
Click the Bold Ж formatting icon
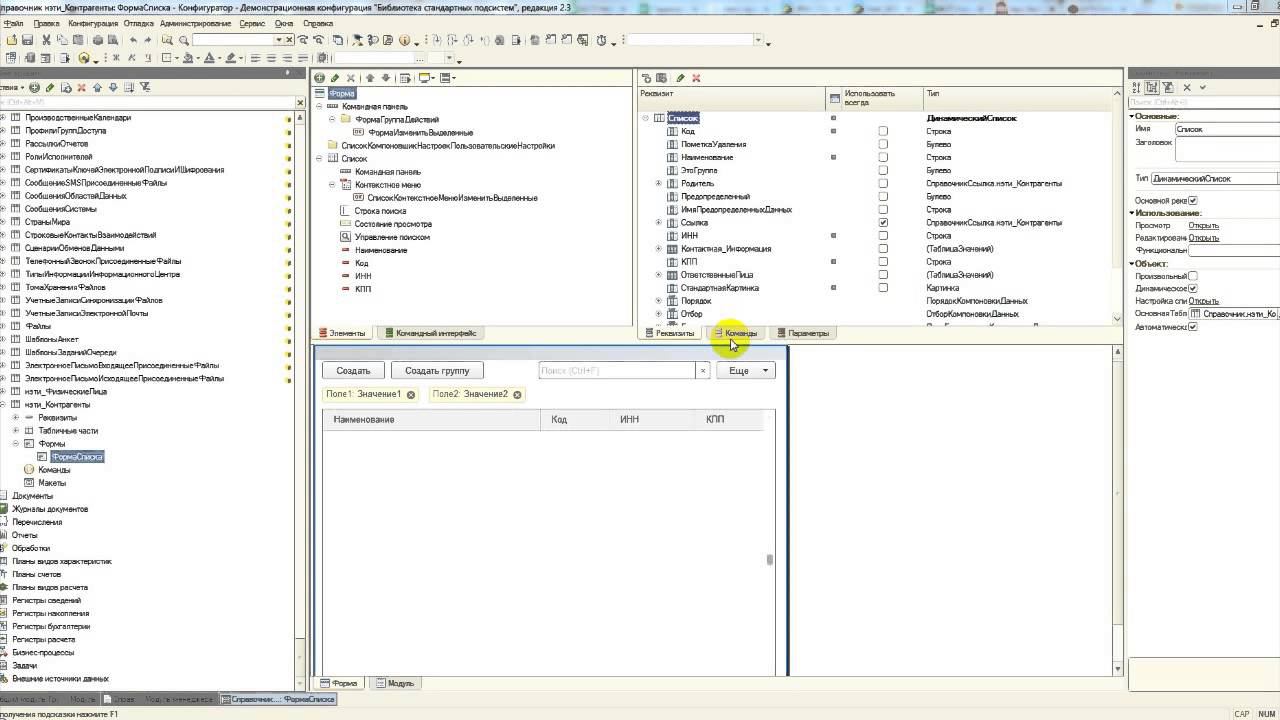[116, 58]
